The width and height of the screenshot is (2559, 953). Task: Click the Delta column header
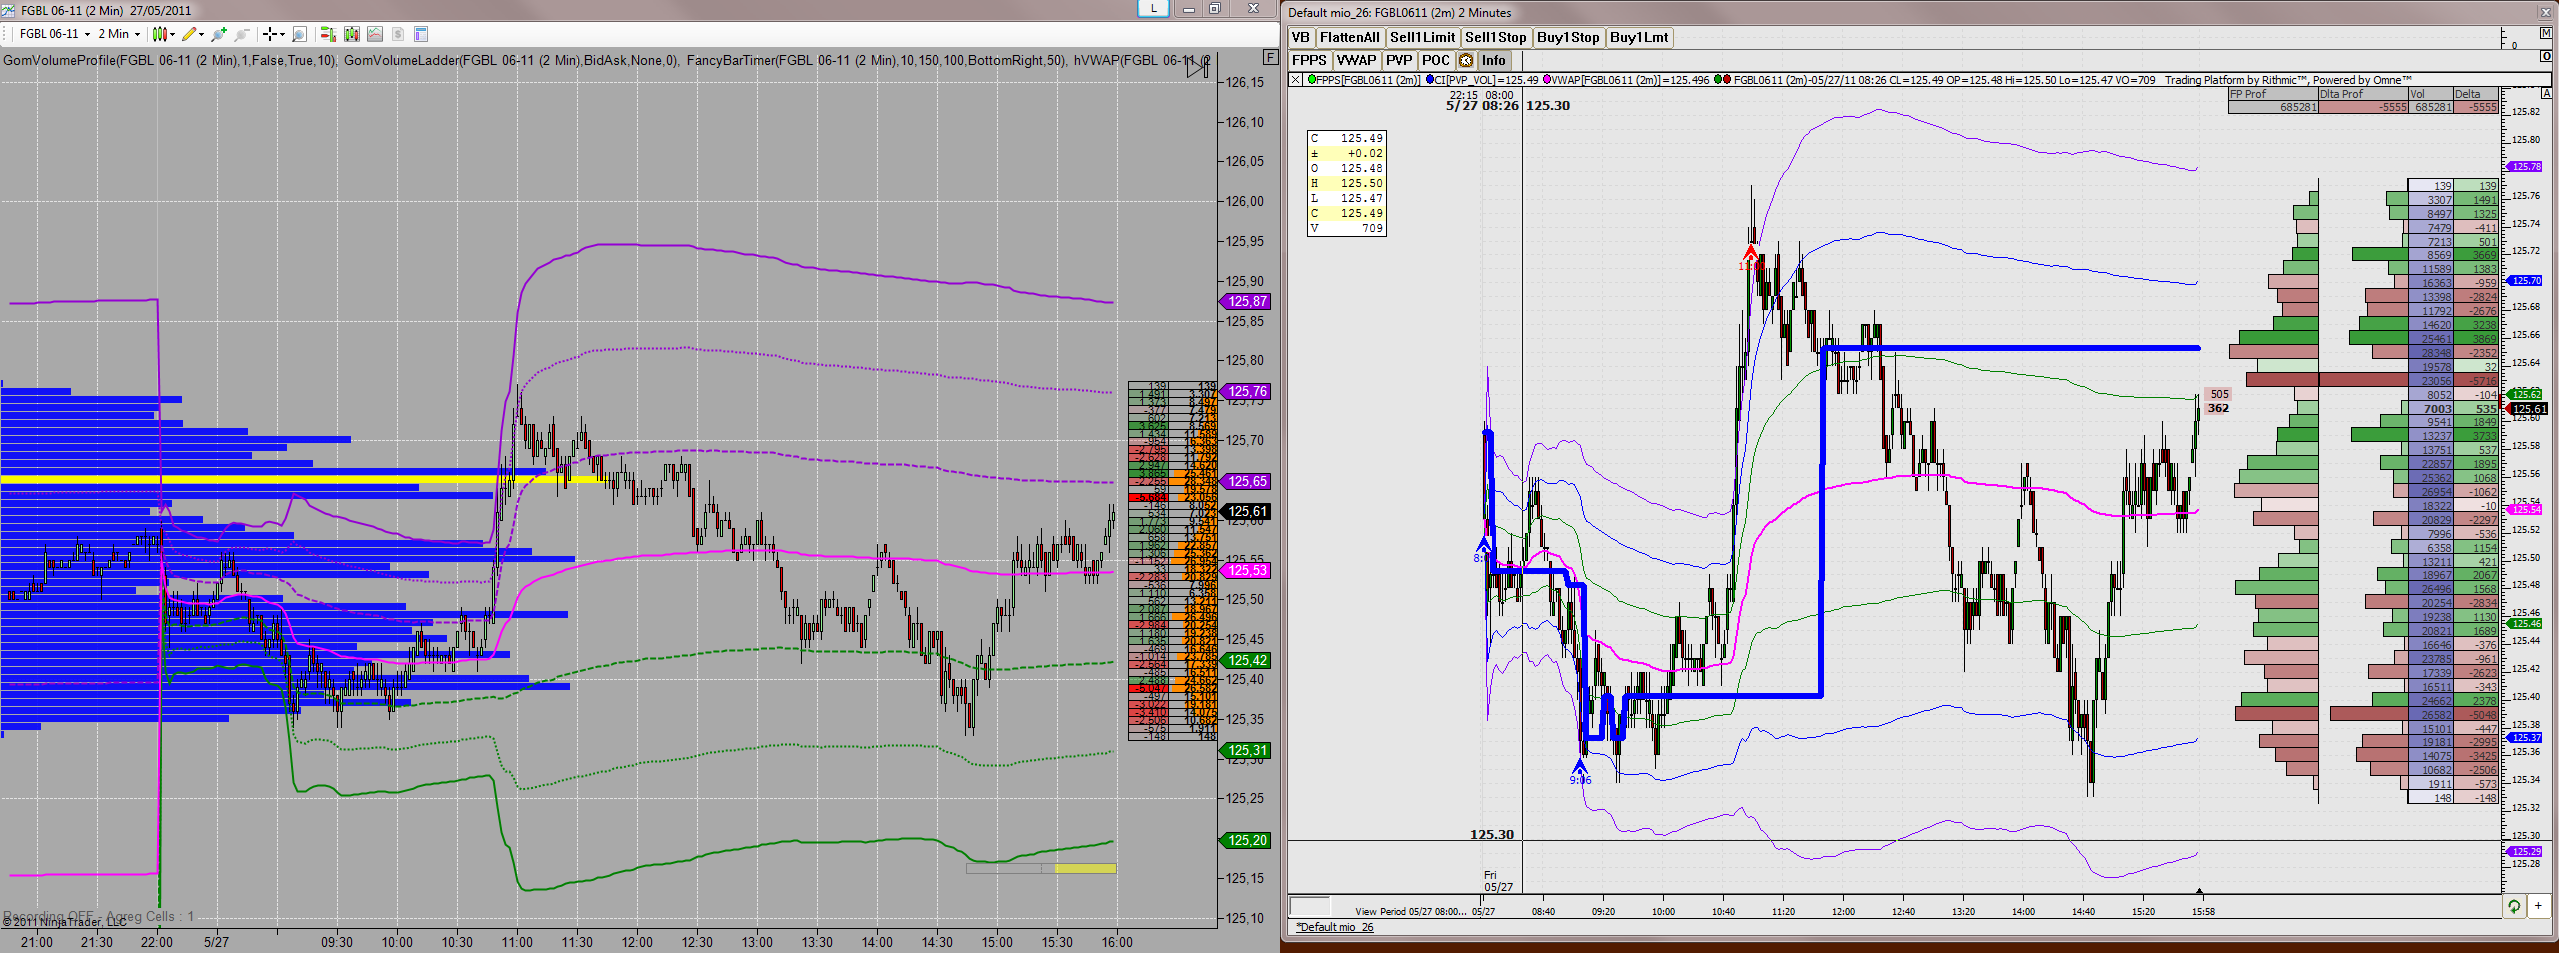(x=2476, y=94)
